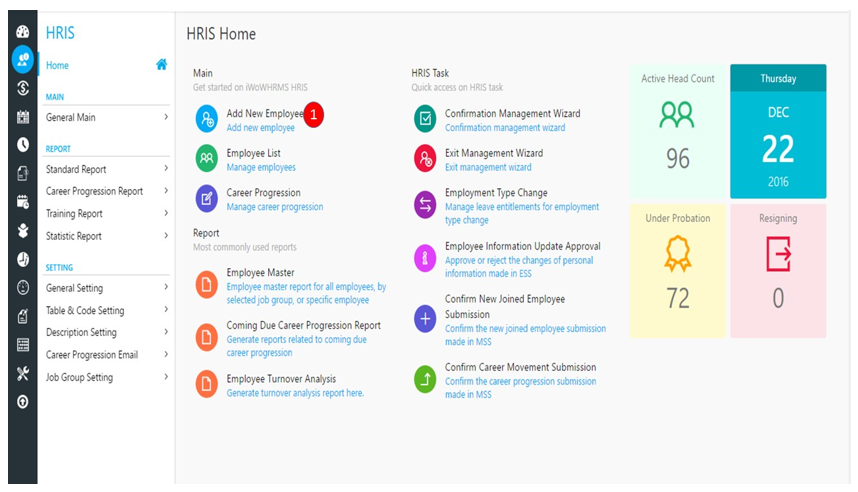This screenshot has height=492, width=858.
Task: Click the Under Probation value 72
Action: point(677,298)
